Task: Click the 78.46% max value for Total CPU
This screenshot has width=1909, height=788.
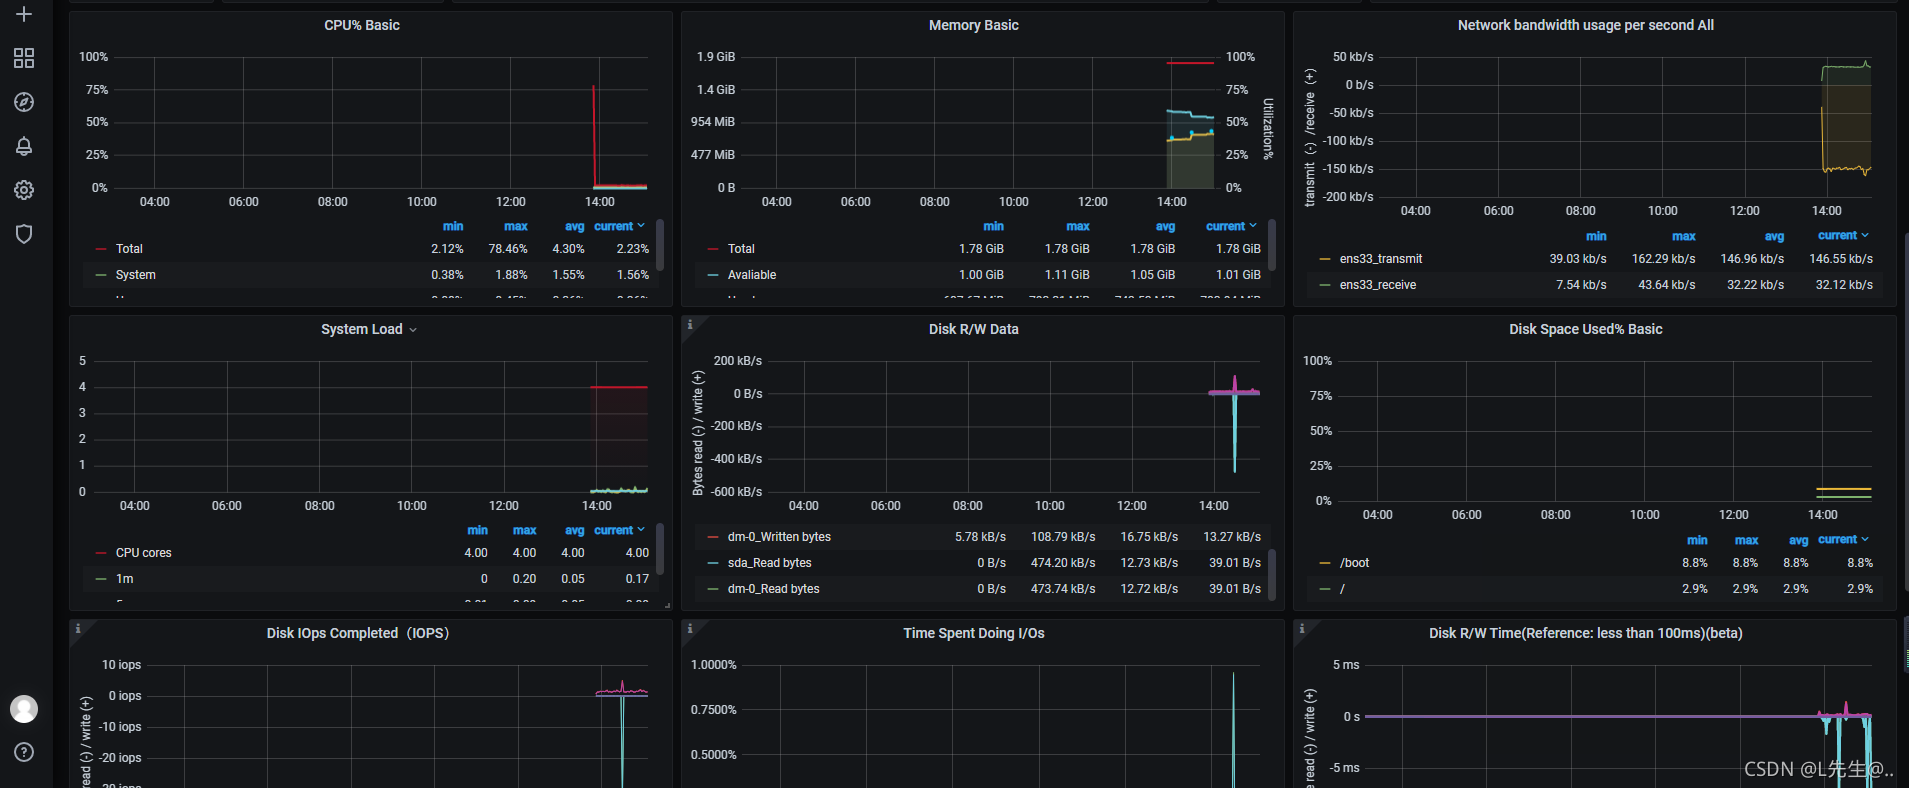Action: pyautogui.click(x=507, y=249)
